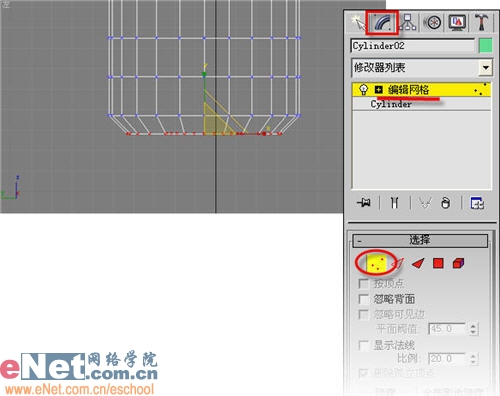Open Configure Modifier Sets icon

tap(477, 203)
